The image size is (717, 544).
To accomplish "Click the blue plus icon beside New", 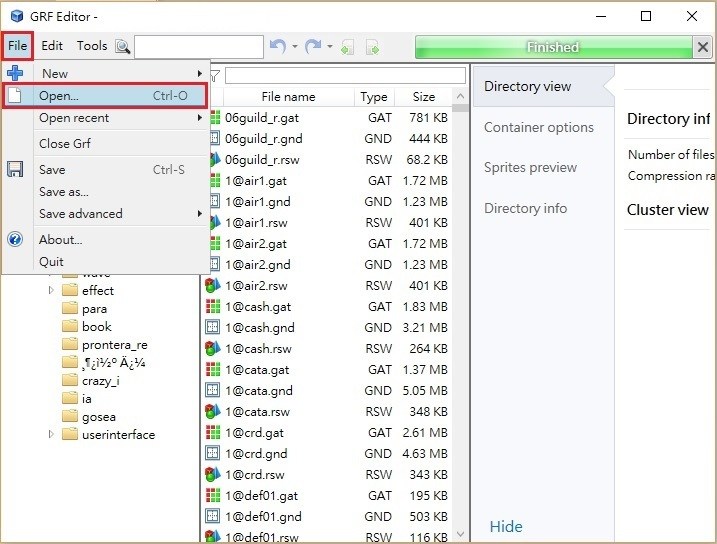I will (15, 73).
